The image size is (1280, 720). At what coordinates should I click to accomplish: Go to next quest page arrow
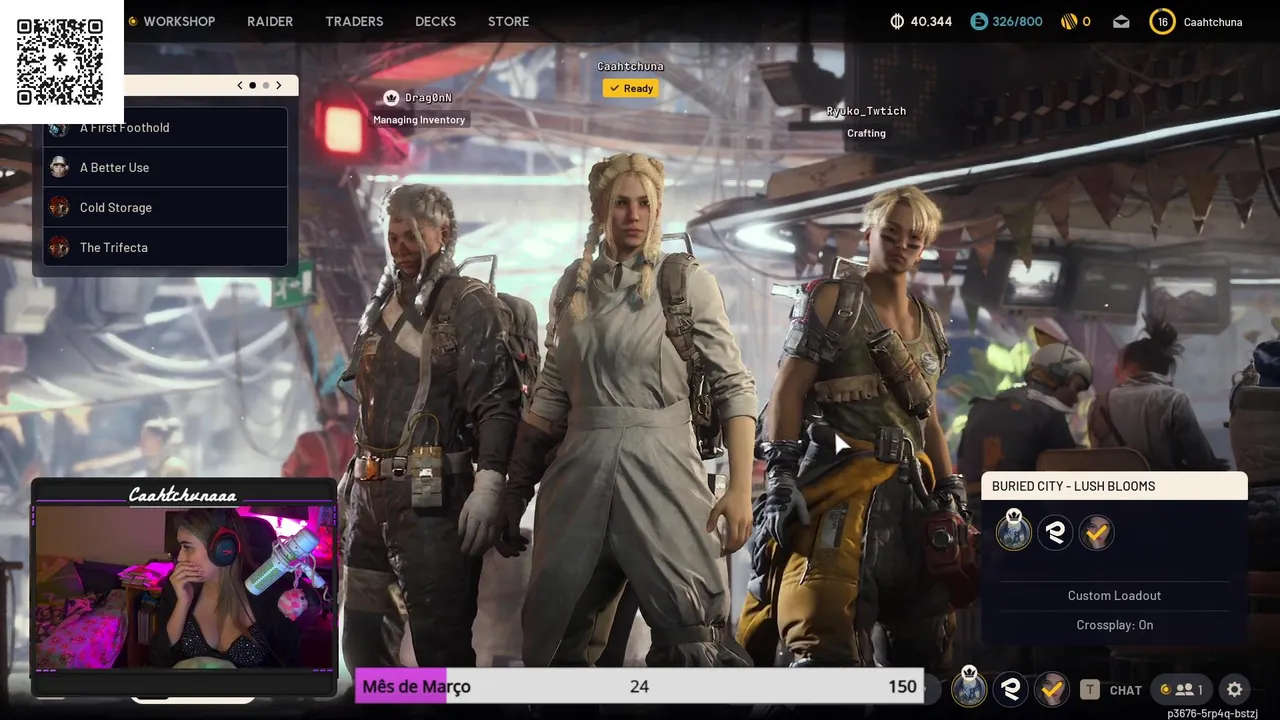point(279,85)
